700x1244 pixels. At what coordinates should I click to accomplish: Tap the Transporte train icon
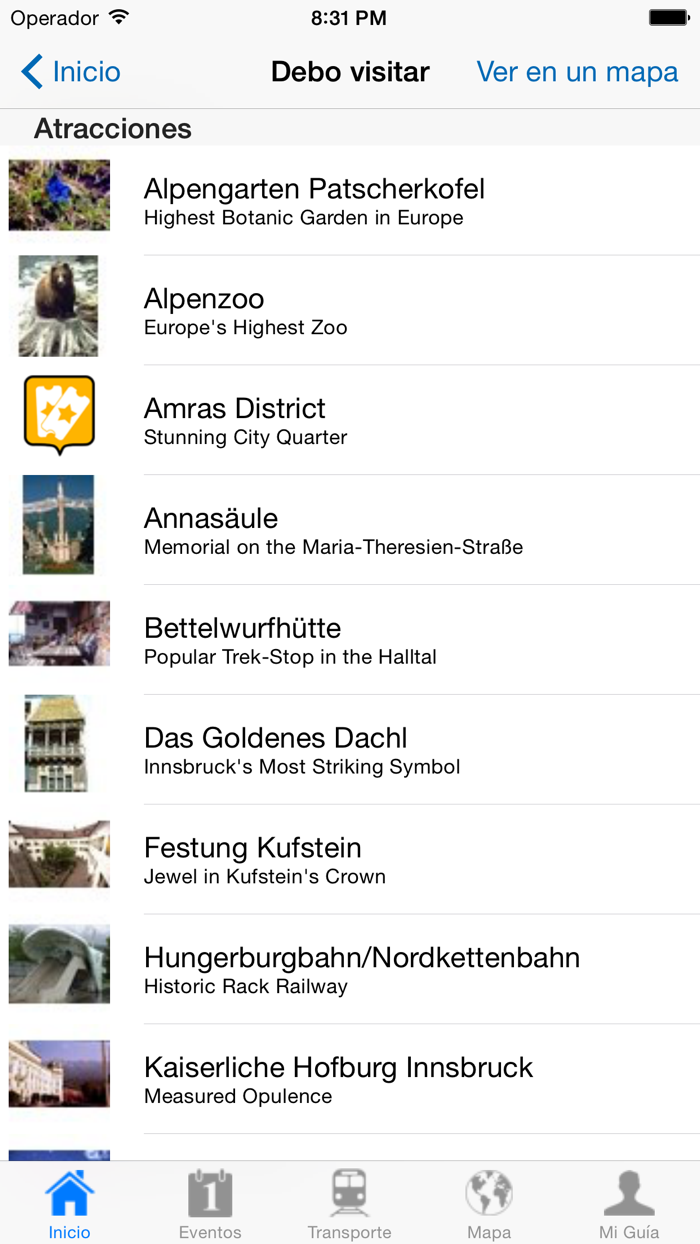(349, 1190)
